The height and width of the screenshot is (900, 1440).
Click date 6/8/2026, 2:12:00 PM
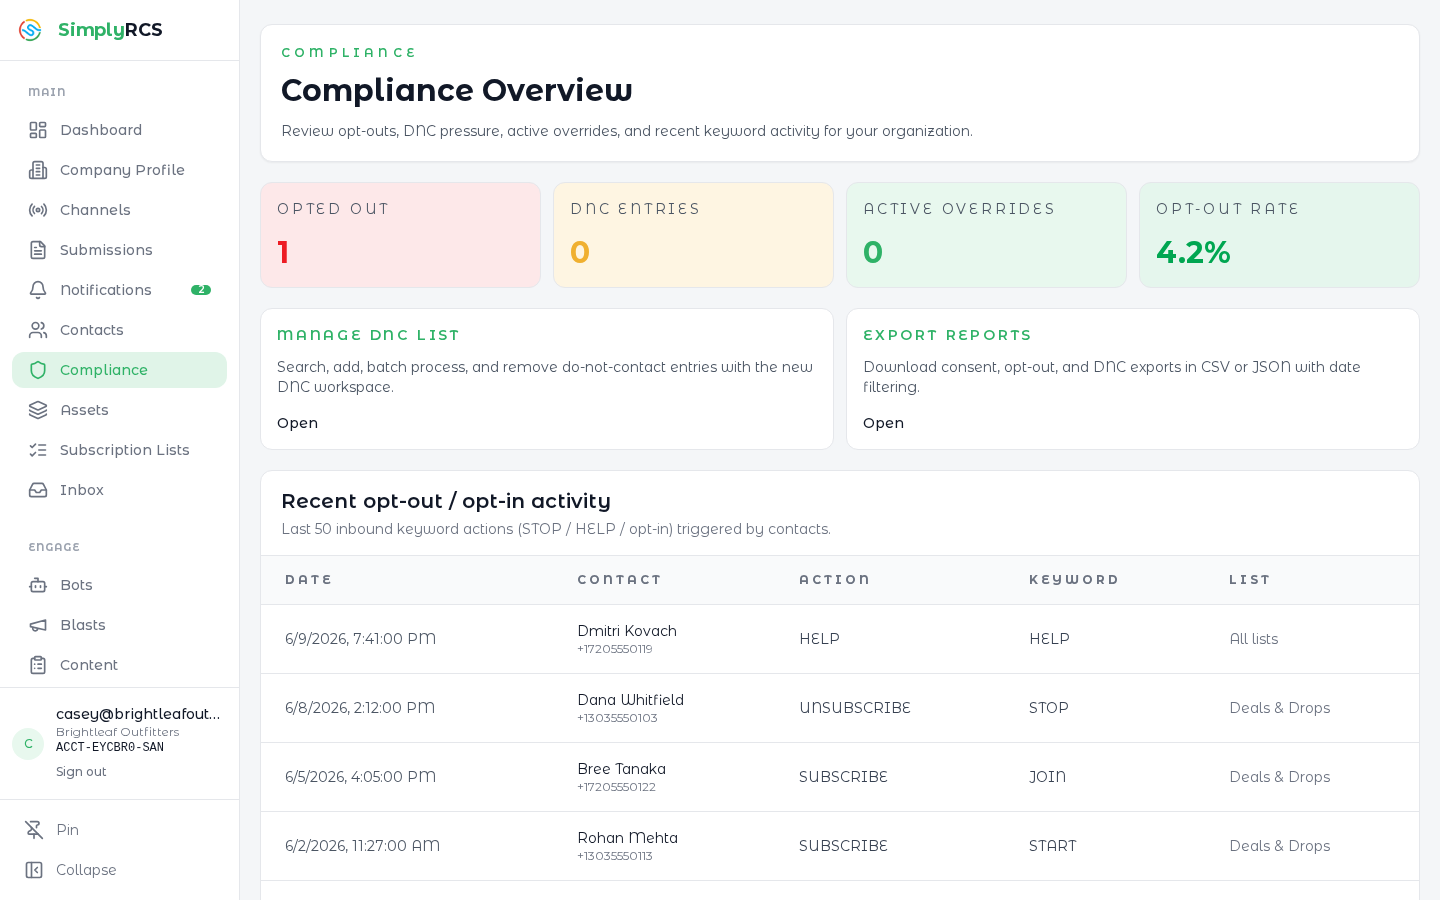tap(360, 708)
